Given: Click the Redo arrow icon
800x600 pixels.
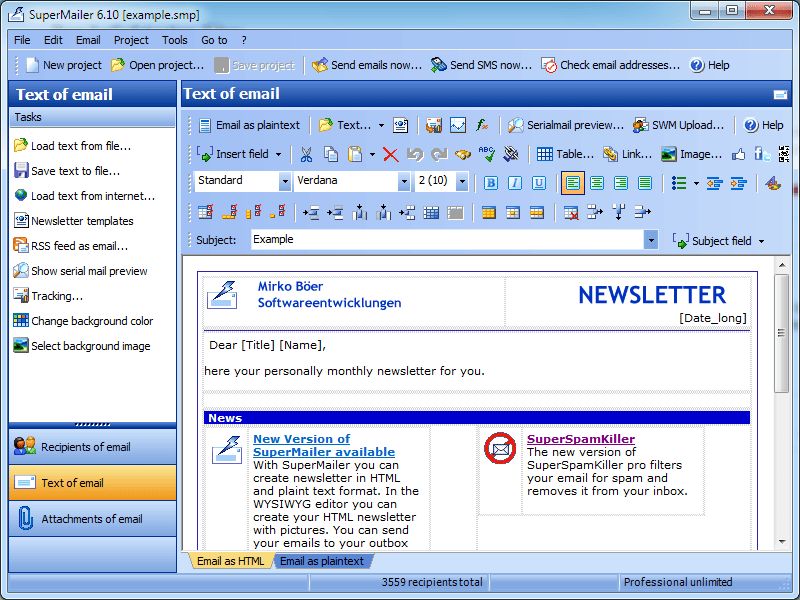Looking at the screenshot, I should coord(439,154).
